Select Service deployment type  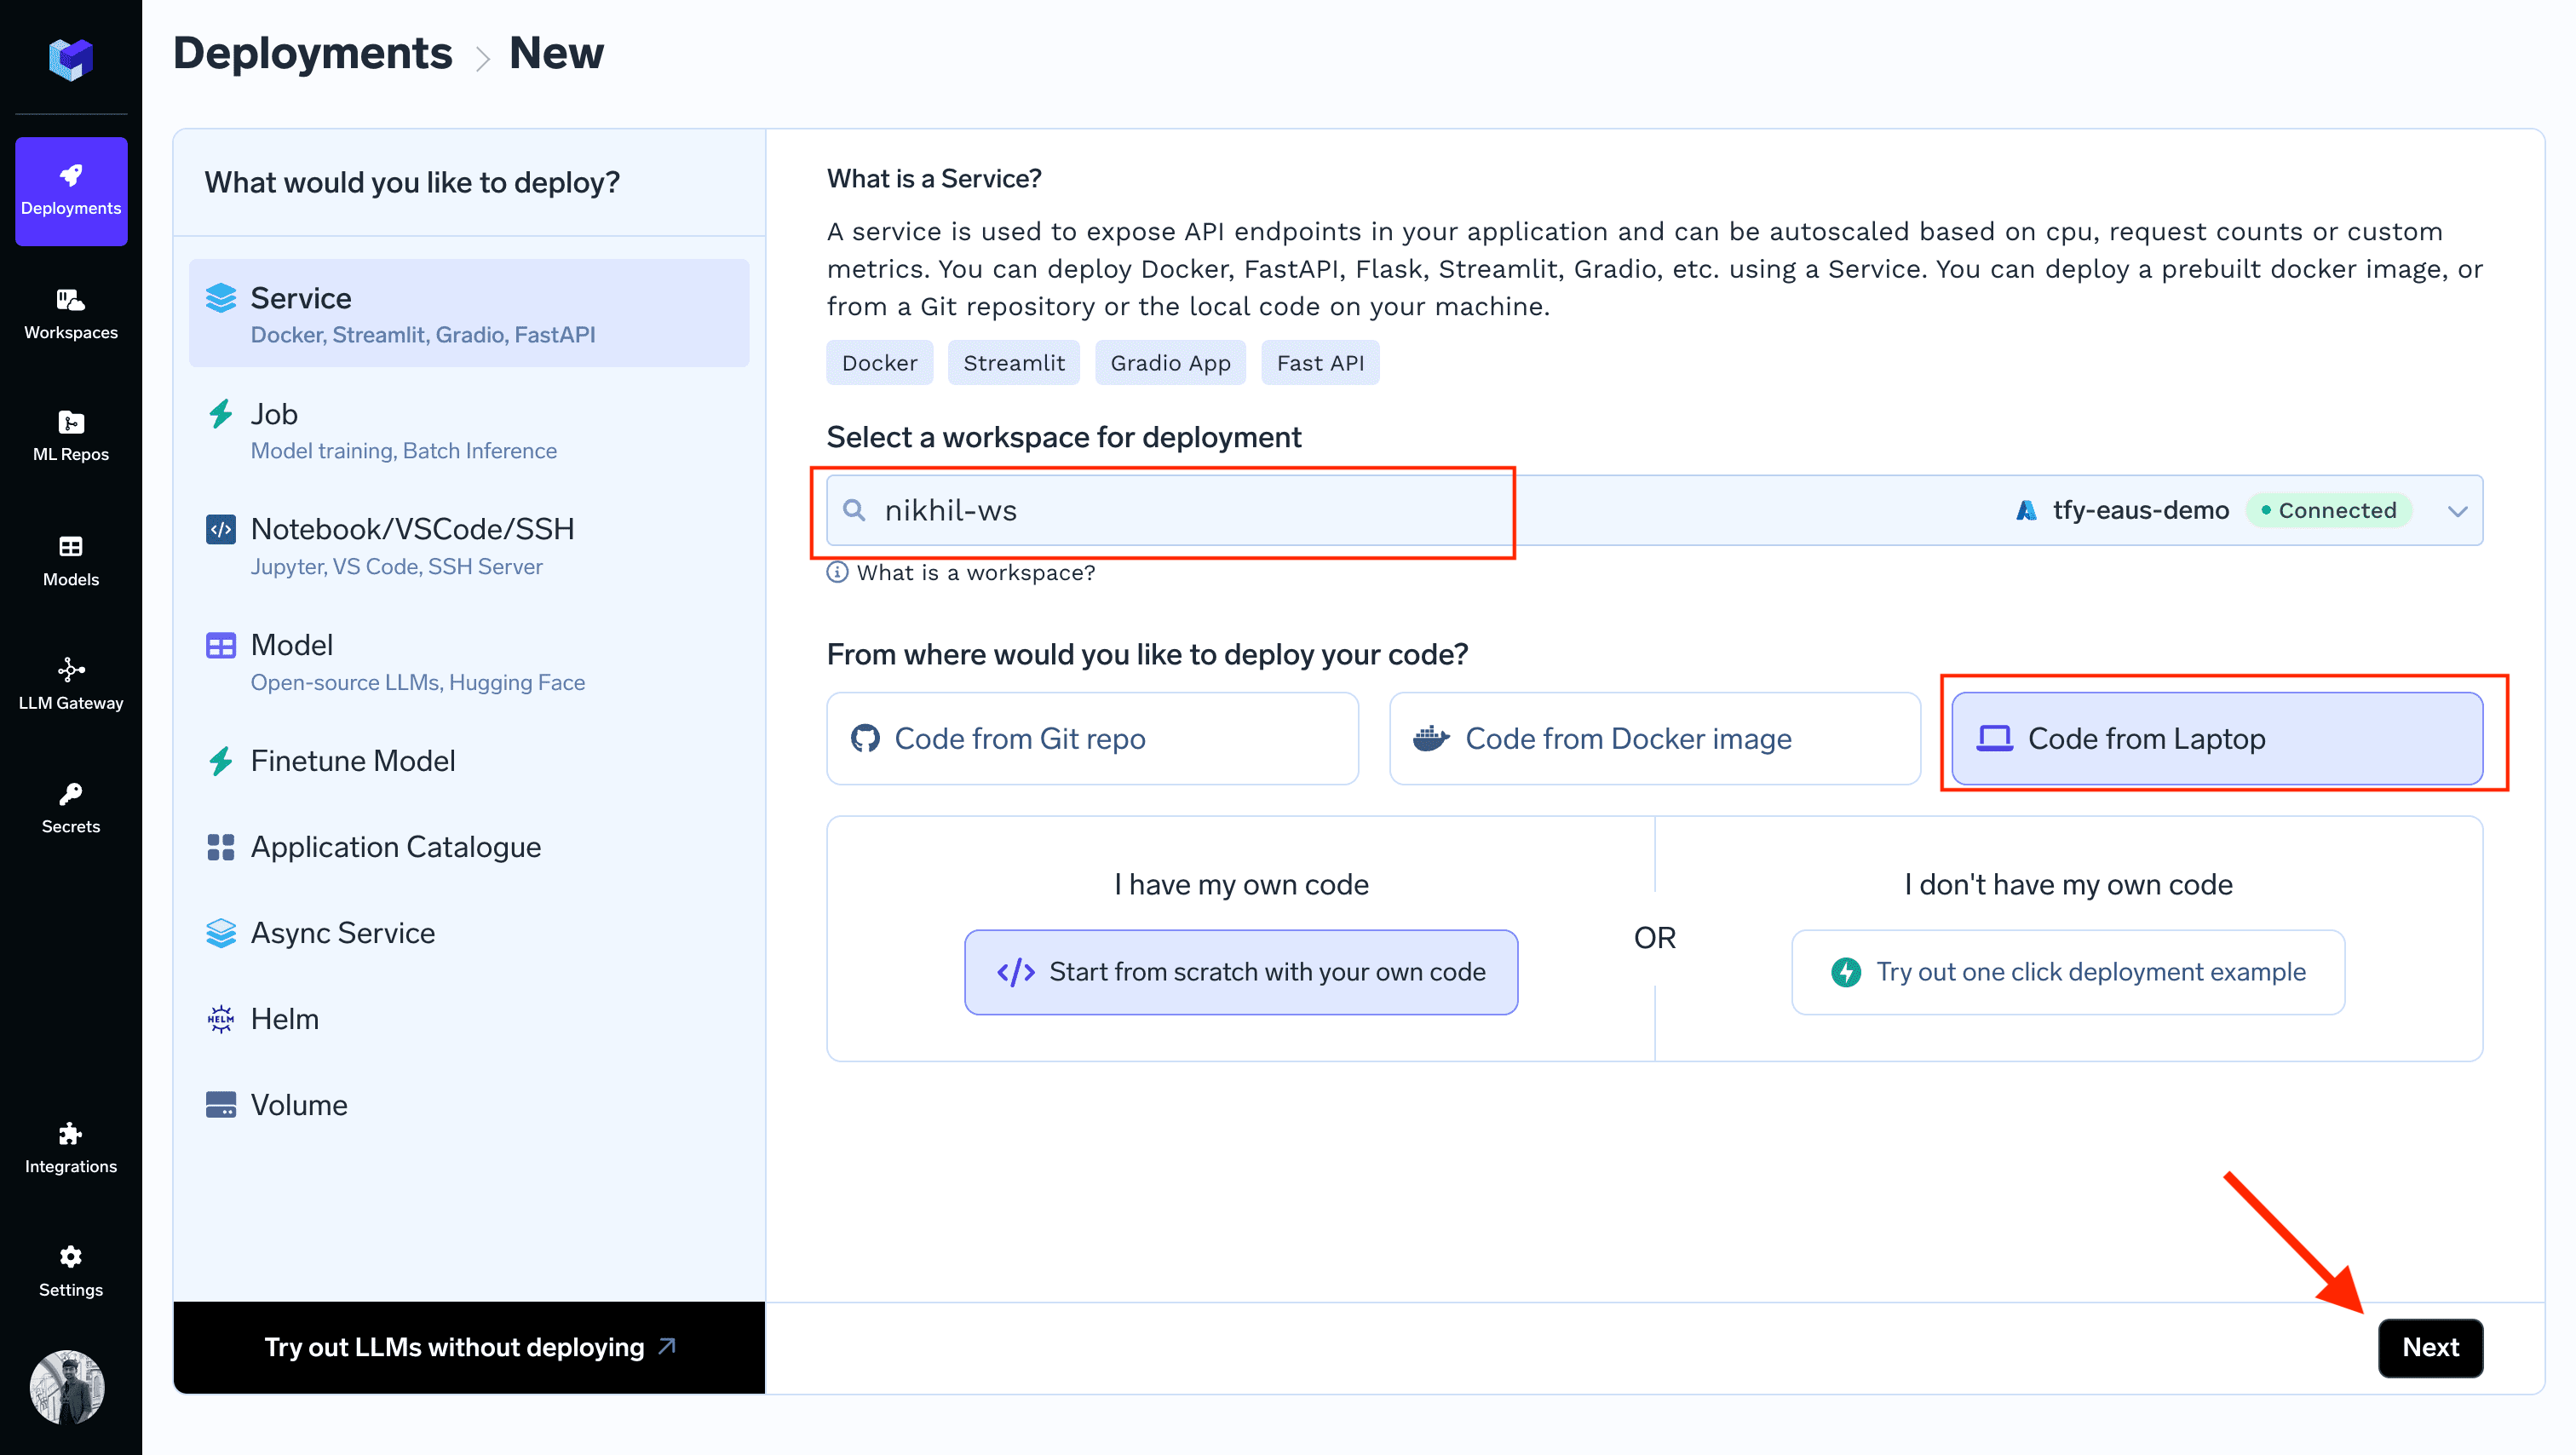pyautogui.click(x=469, y=314)
